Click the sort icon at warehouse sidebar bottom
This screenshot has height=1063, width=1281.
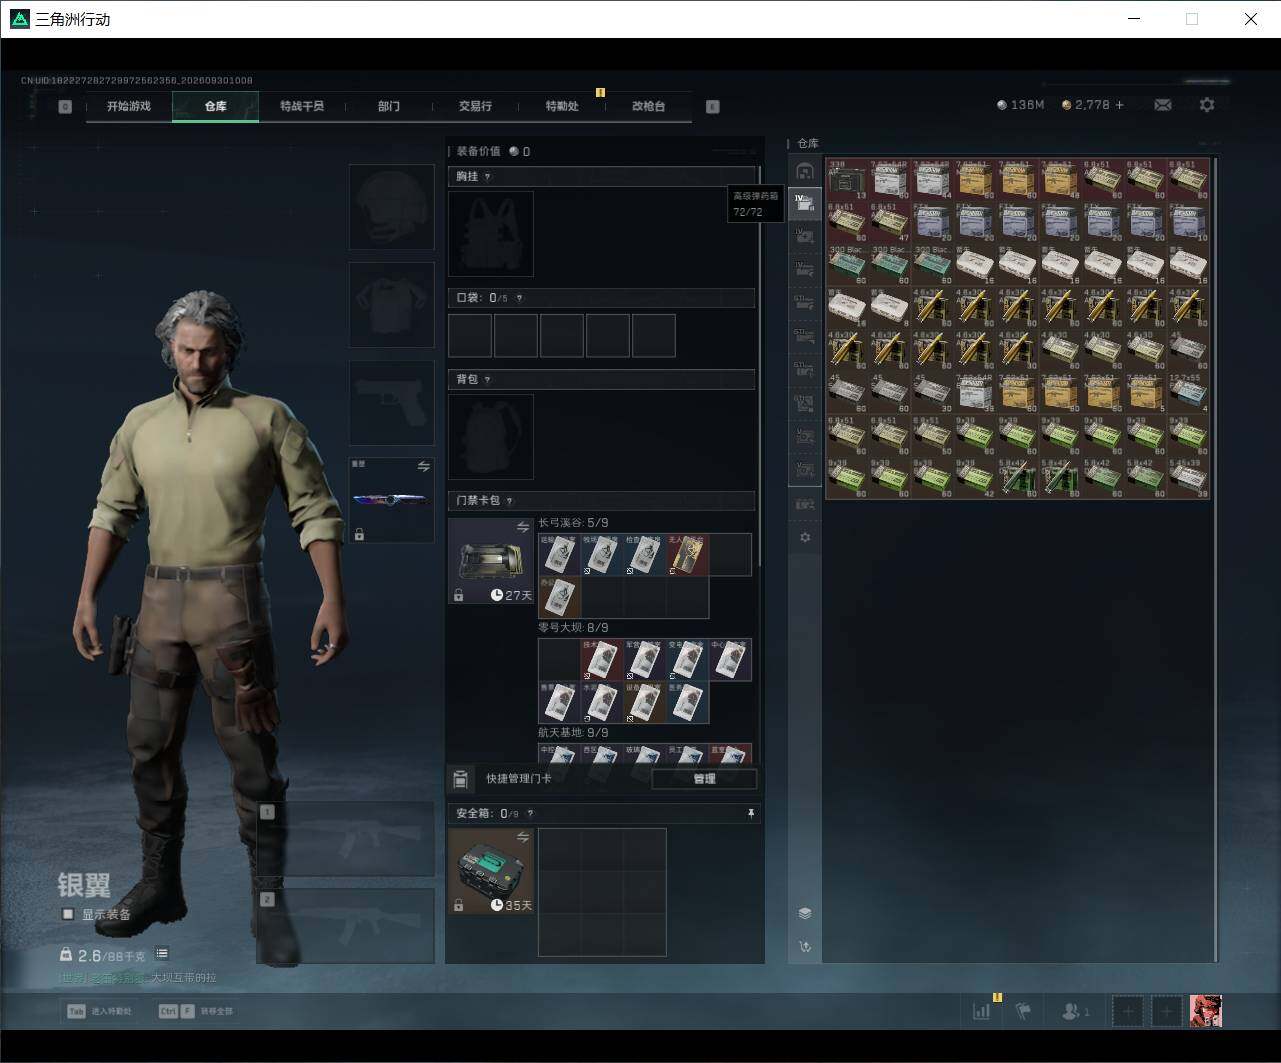[x=805, y=946]
